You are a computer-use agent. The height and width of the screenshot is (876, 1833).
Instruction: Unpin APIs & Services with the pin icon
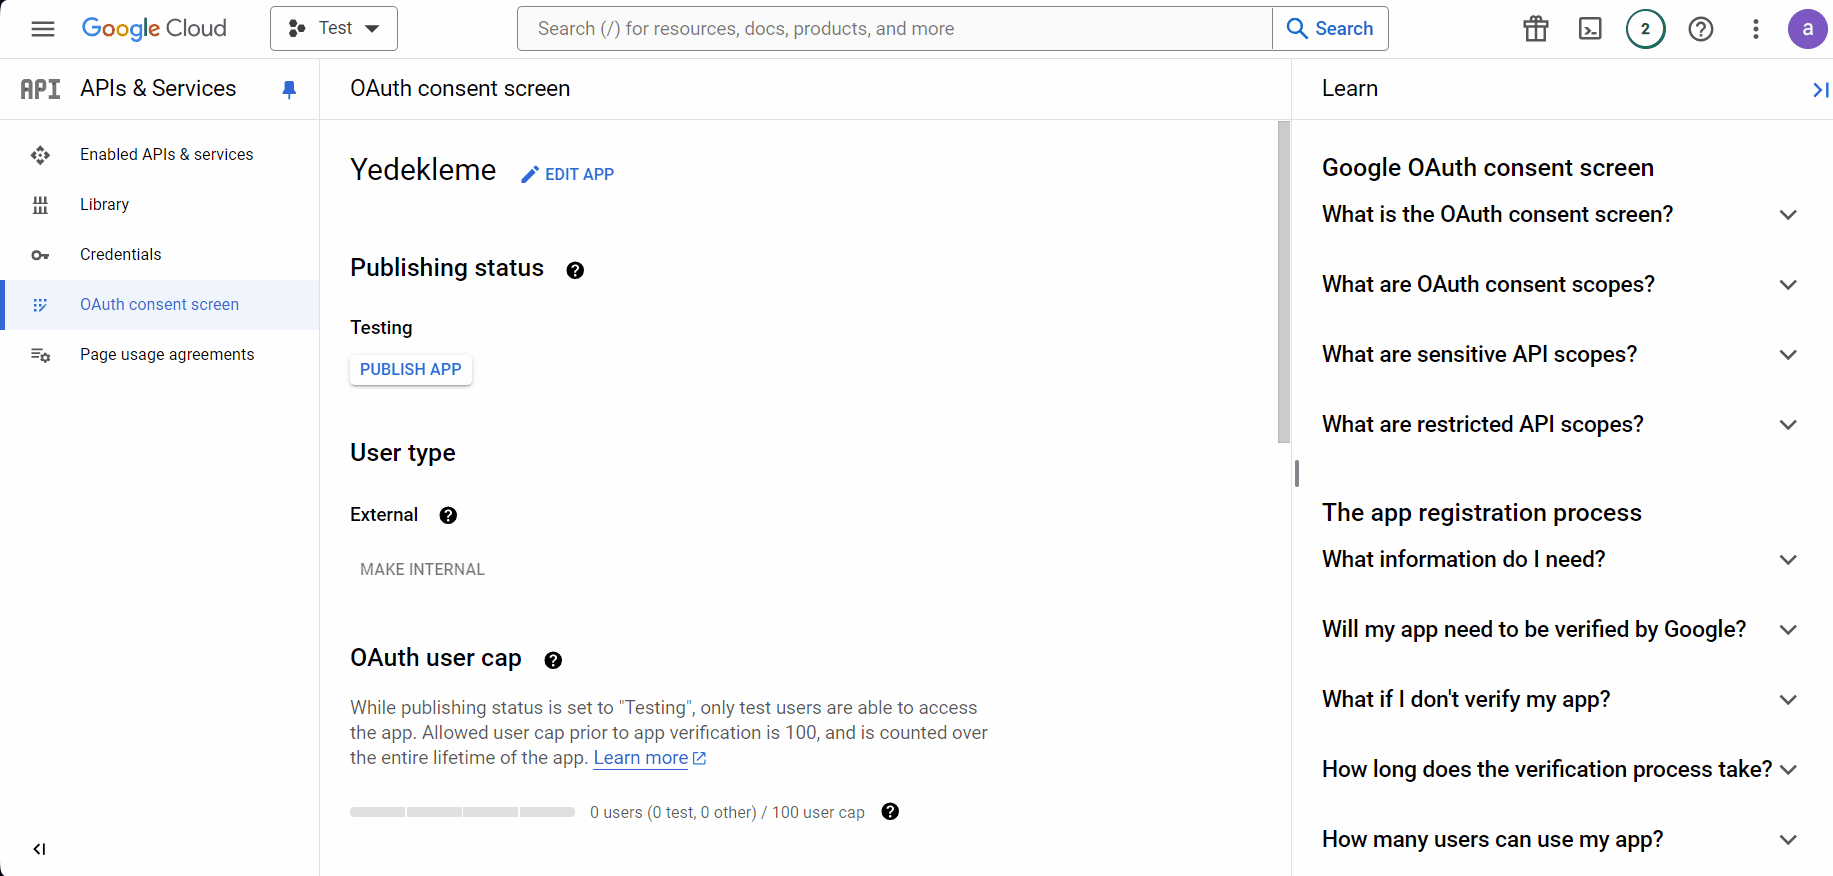click(x=289, y=90)
